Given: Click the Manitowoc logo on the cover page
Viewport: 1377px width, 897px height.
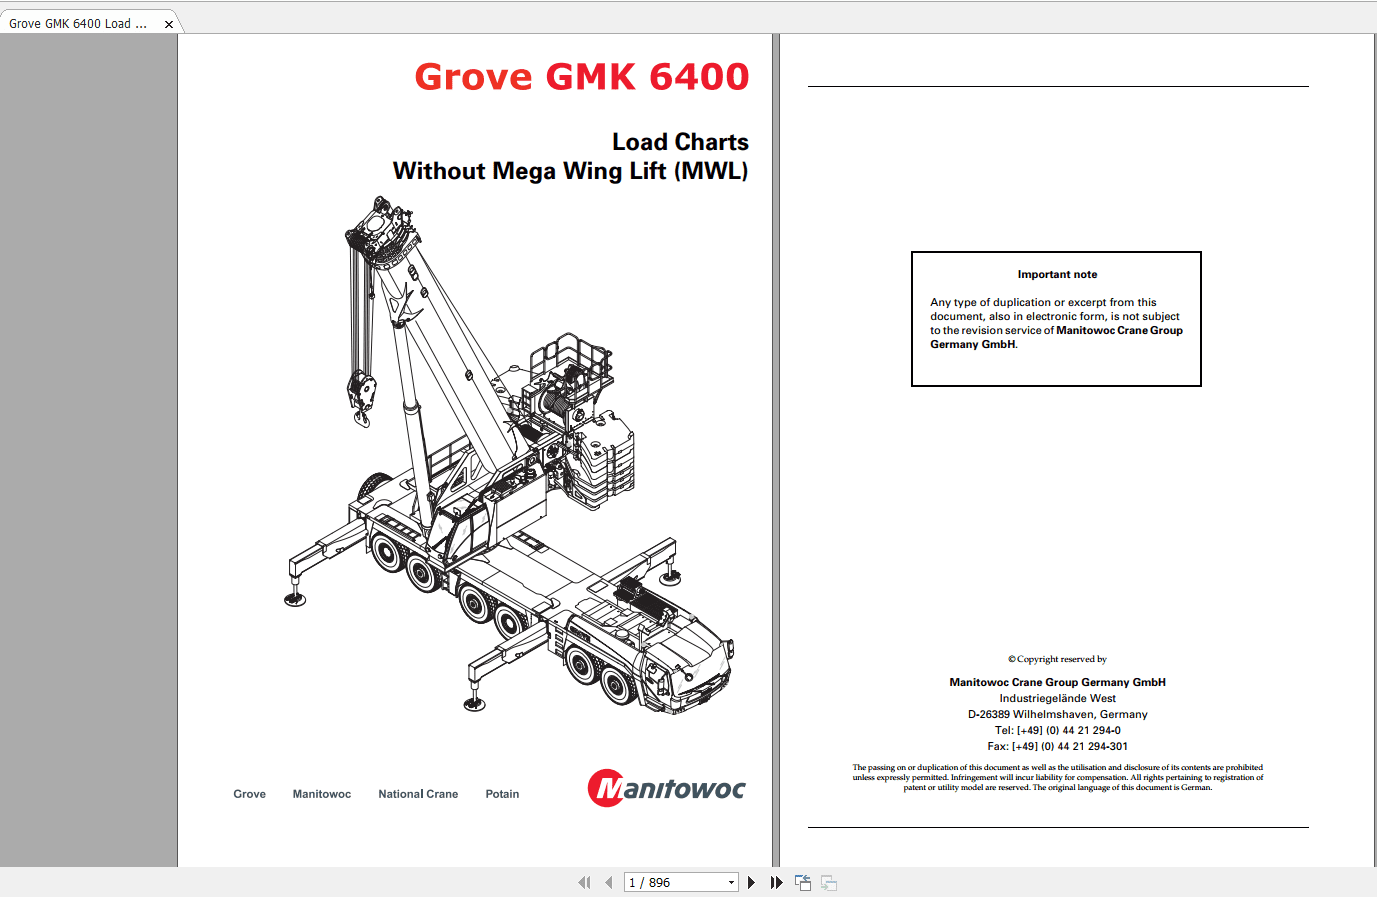Looking at the screenshot, I should pyautogui.click(x=666, y=787).
